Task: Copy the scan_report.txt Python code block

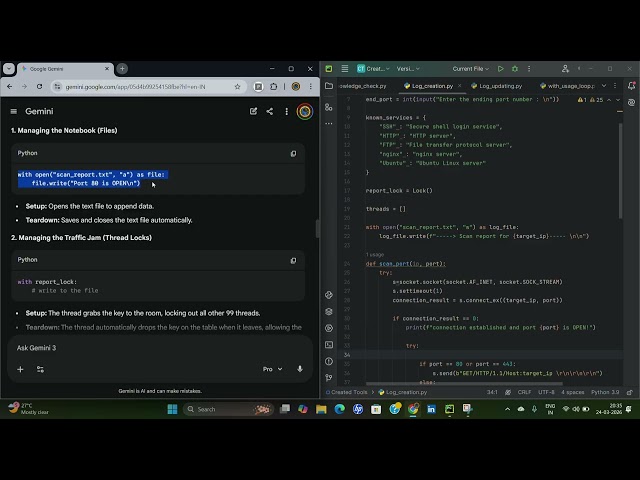Action: click(x=293, y=153)
